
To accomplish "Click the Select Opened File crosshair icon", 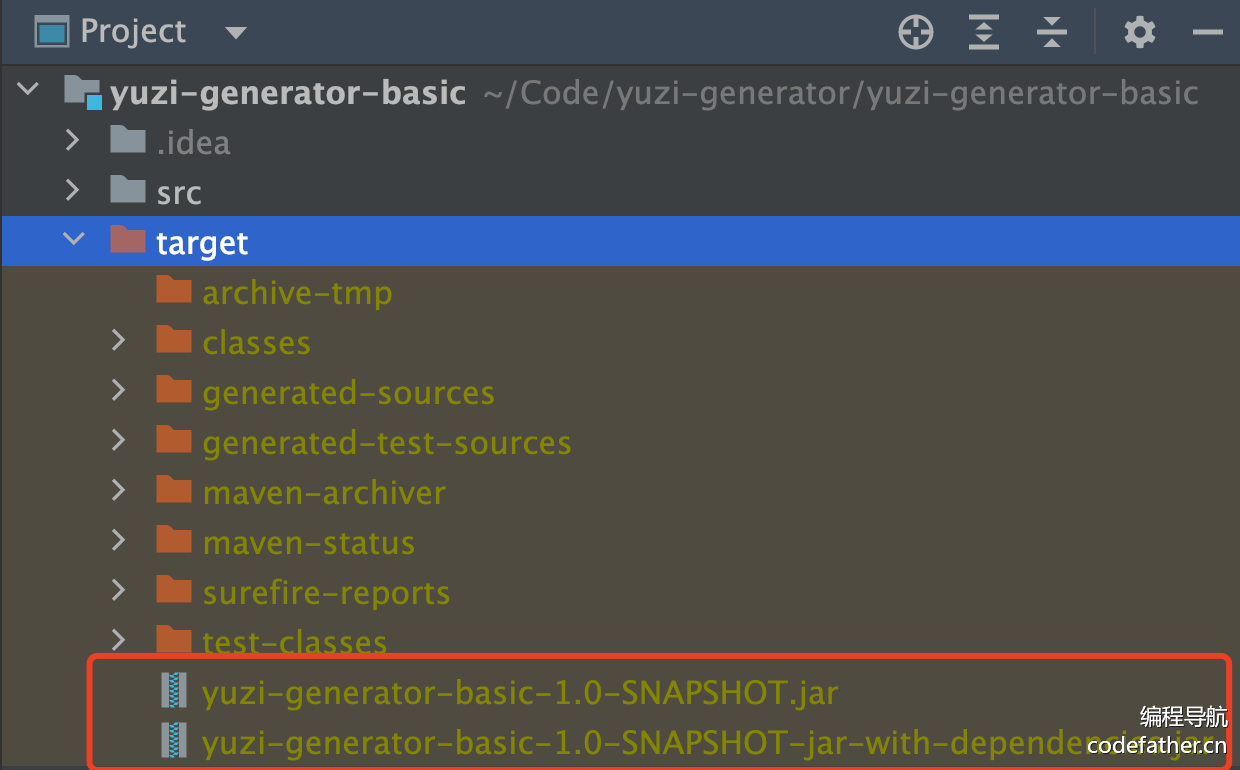I will coord(915,33).
